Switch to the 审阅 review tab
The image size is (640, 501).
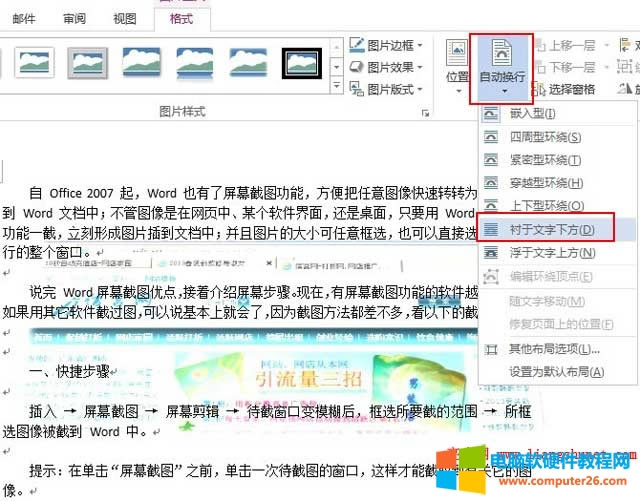point(74,18)
